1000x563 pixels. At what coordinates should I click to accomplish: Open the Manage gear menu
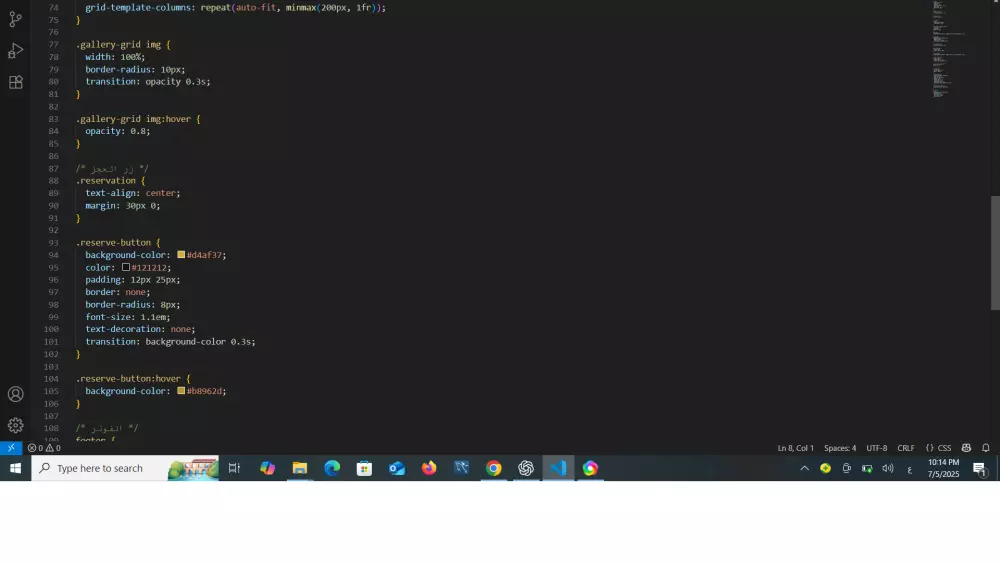(15, 425)
